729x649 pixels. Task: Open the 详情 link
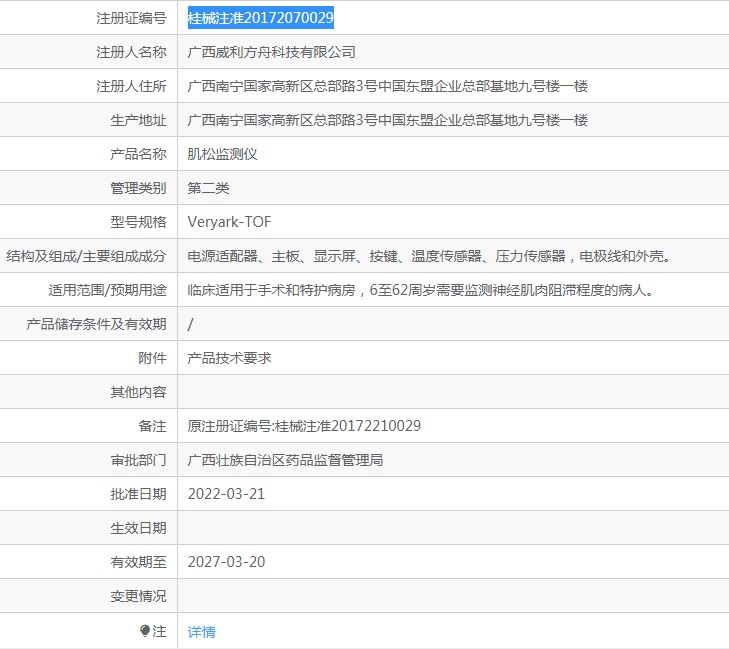(201, 631)
